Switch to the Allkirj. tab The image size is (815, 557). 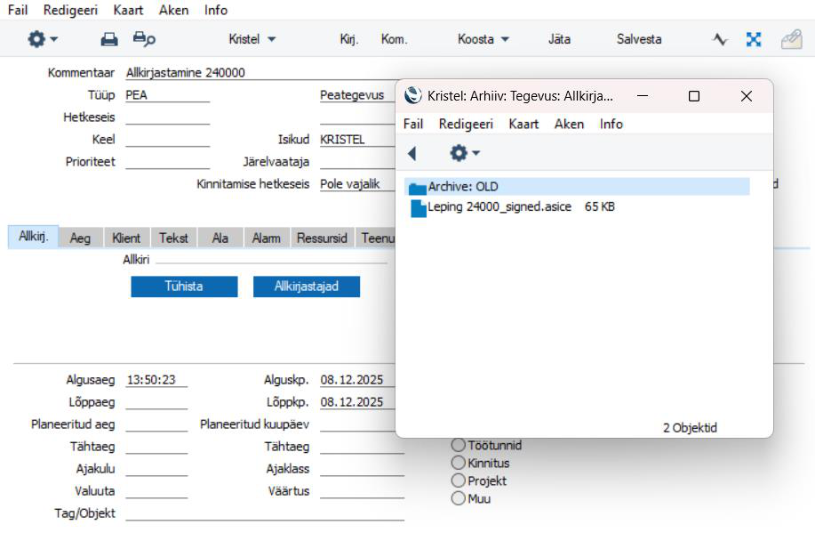click(x=33, y=236)
